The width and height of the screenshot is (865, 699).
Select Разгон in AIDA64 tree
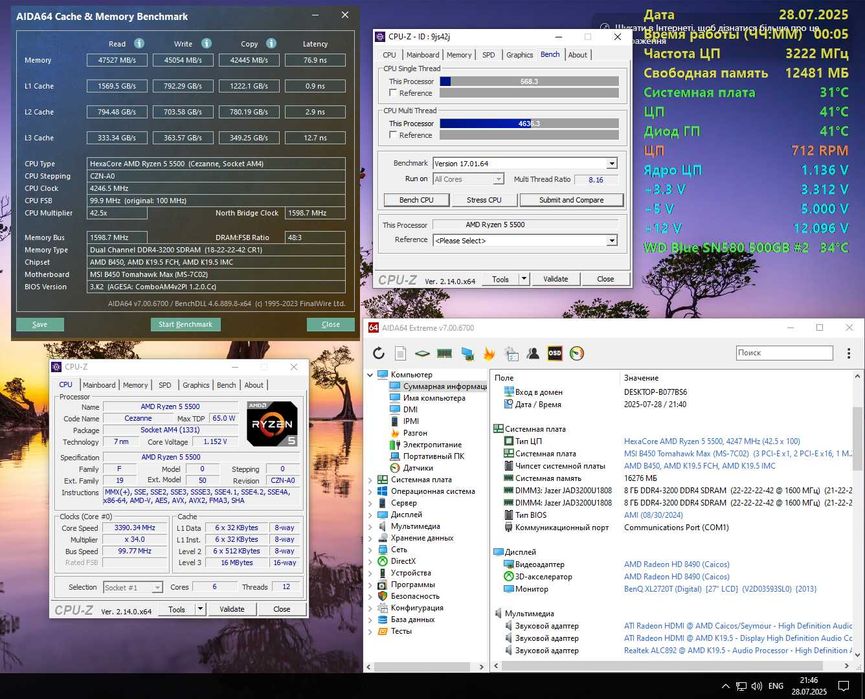(x=415, y=433)
